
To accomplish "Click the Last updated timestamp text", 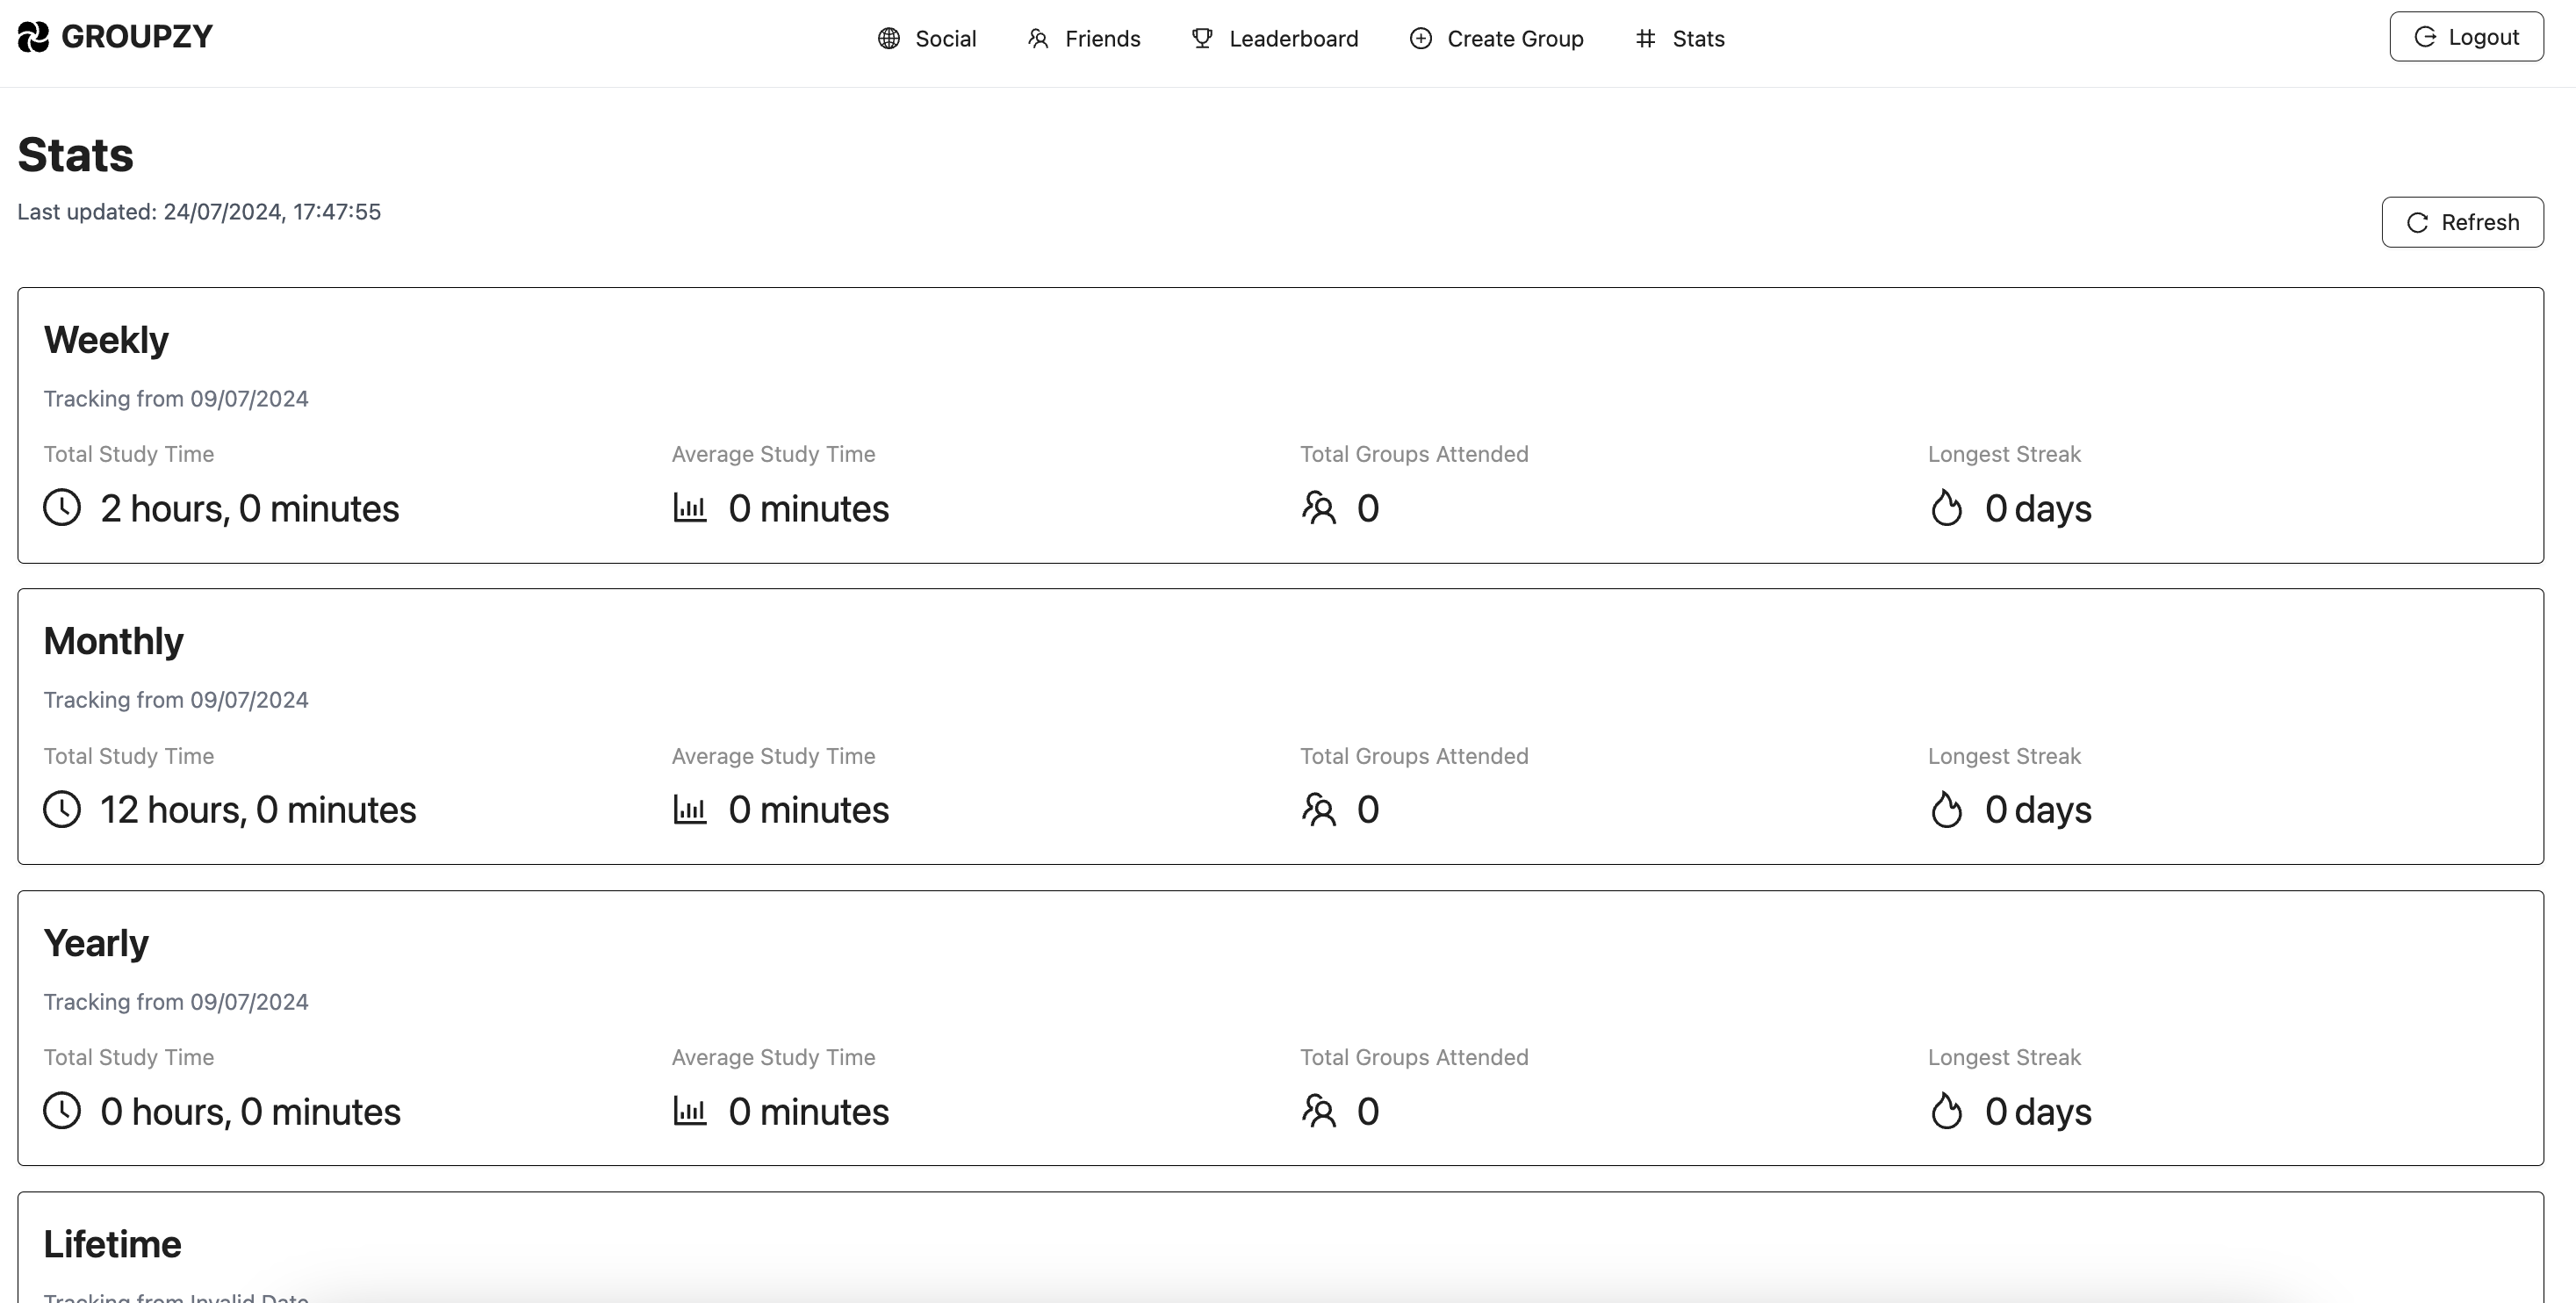I will click(199, 212).
